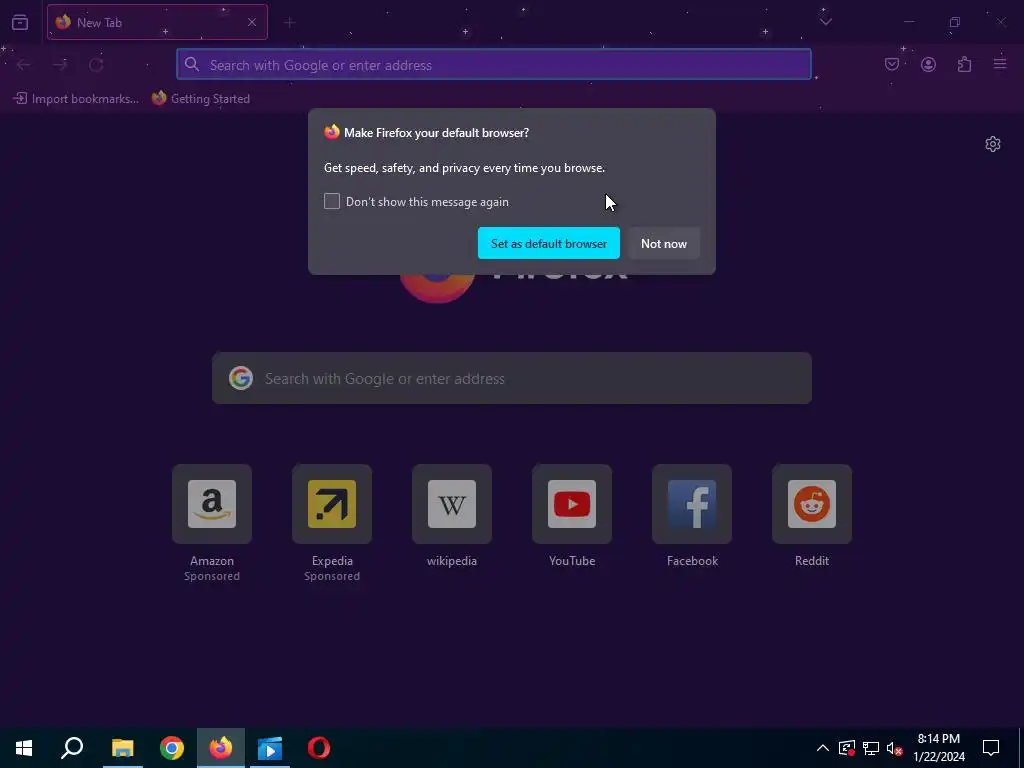Click the tray icon with the red dot
Image resolution: width=1024 pixels, height=768 pixels.
coord(847,748)
